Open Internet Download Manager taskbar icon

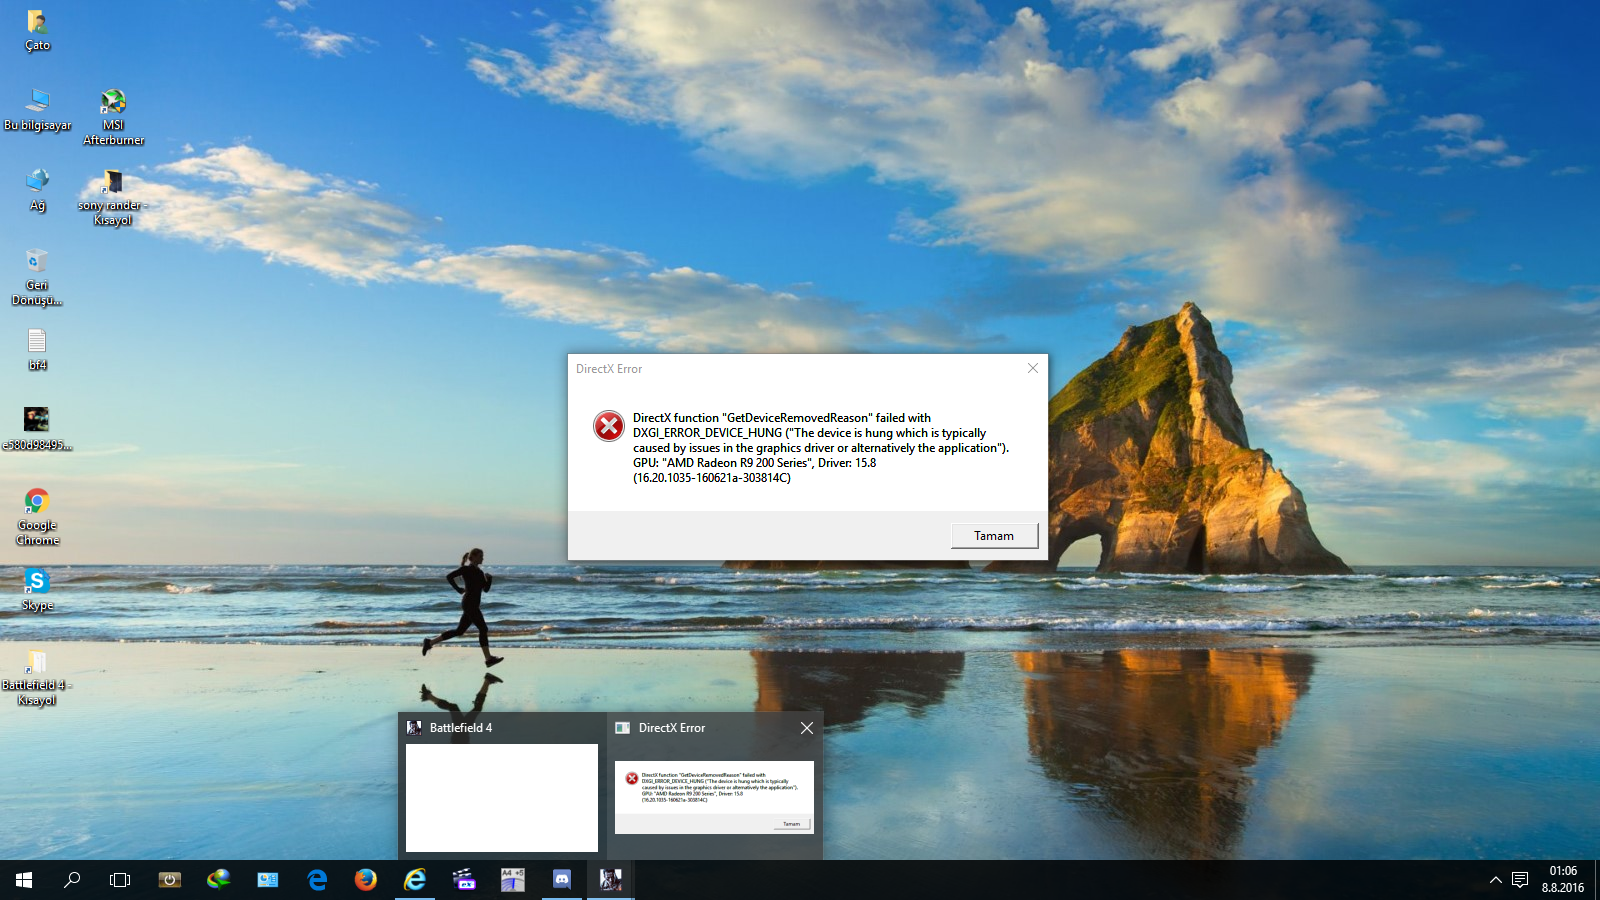219,880
